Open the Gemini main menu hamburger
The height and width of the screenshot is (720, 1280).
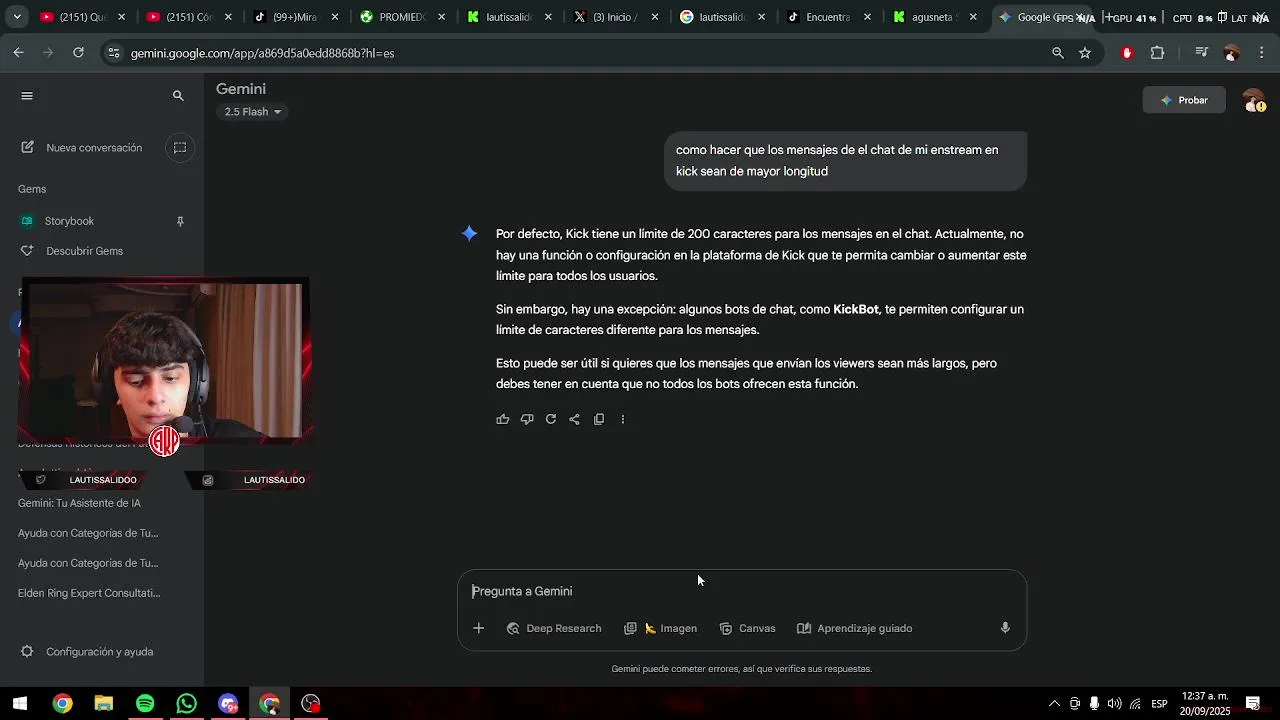tap(27, 96)
